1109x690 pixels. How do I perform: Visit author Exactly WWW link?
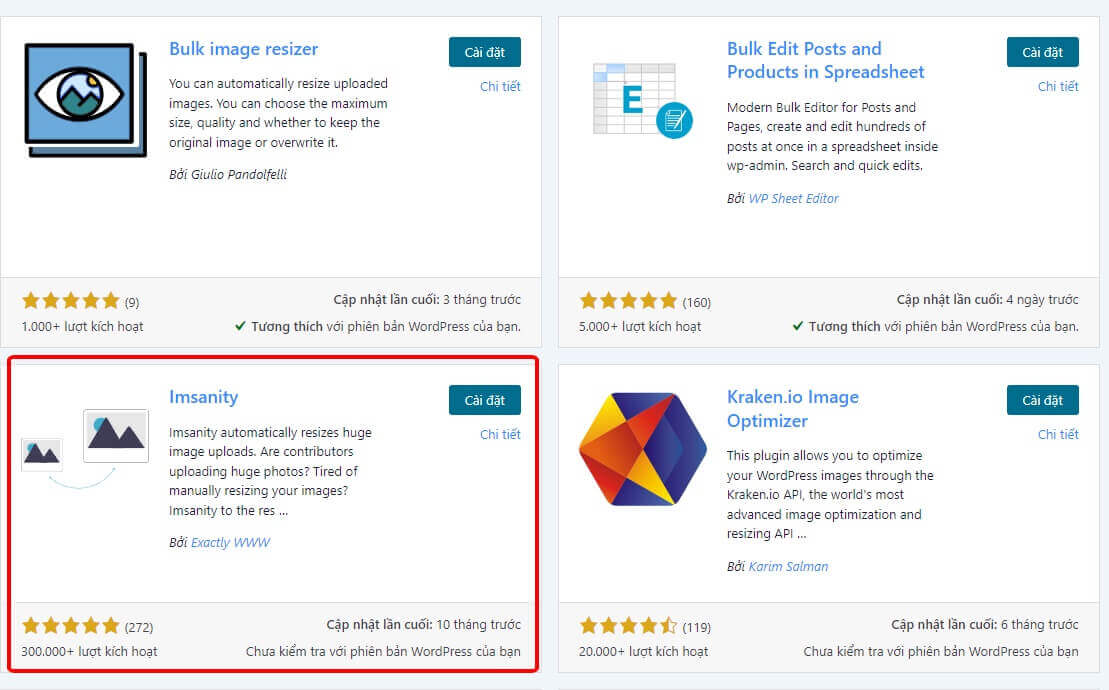tap(230, 542)
